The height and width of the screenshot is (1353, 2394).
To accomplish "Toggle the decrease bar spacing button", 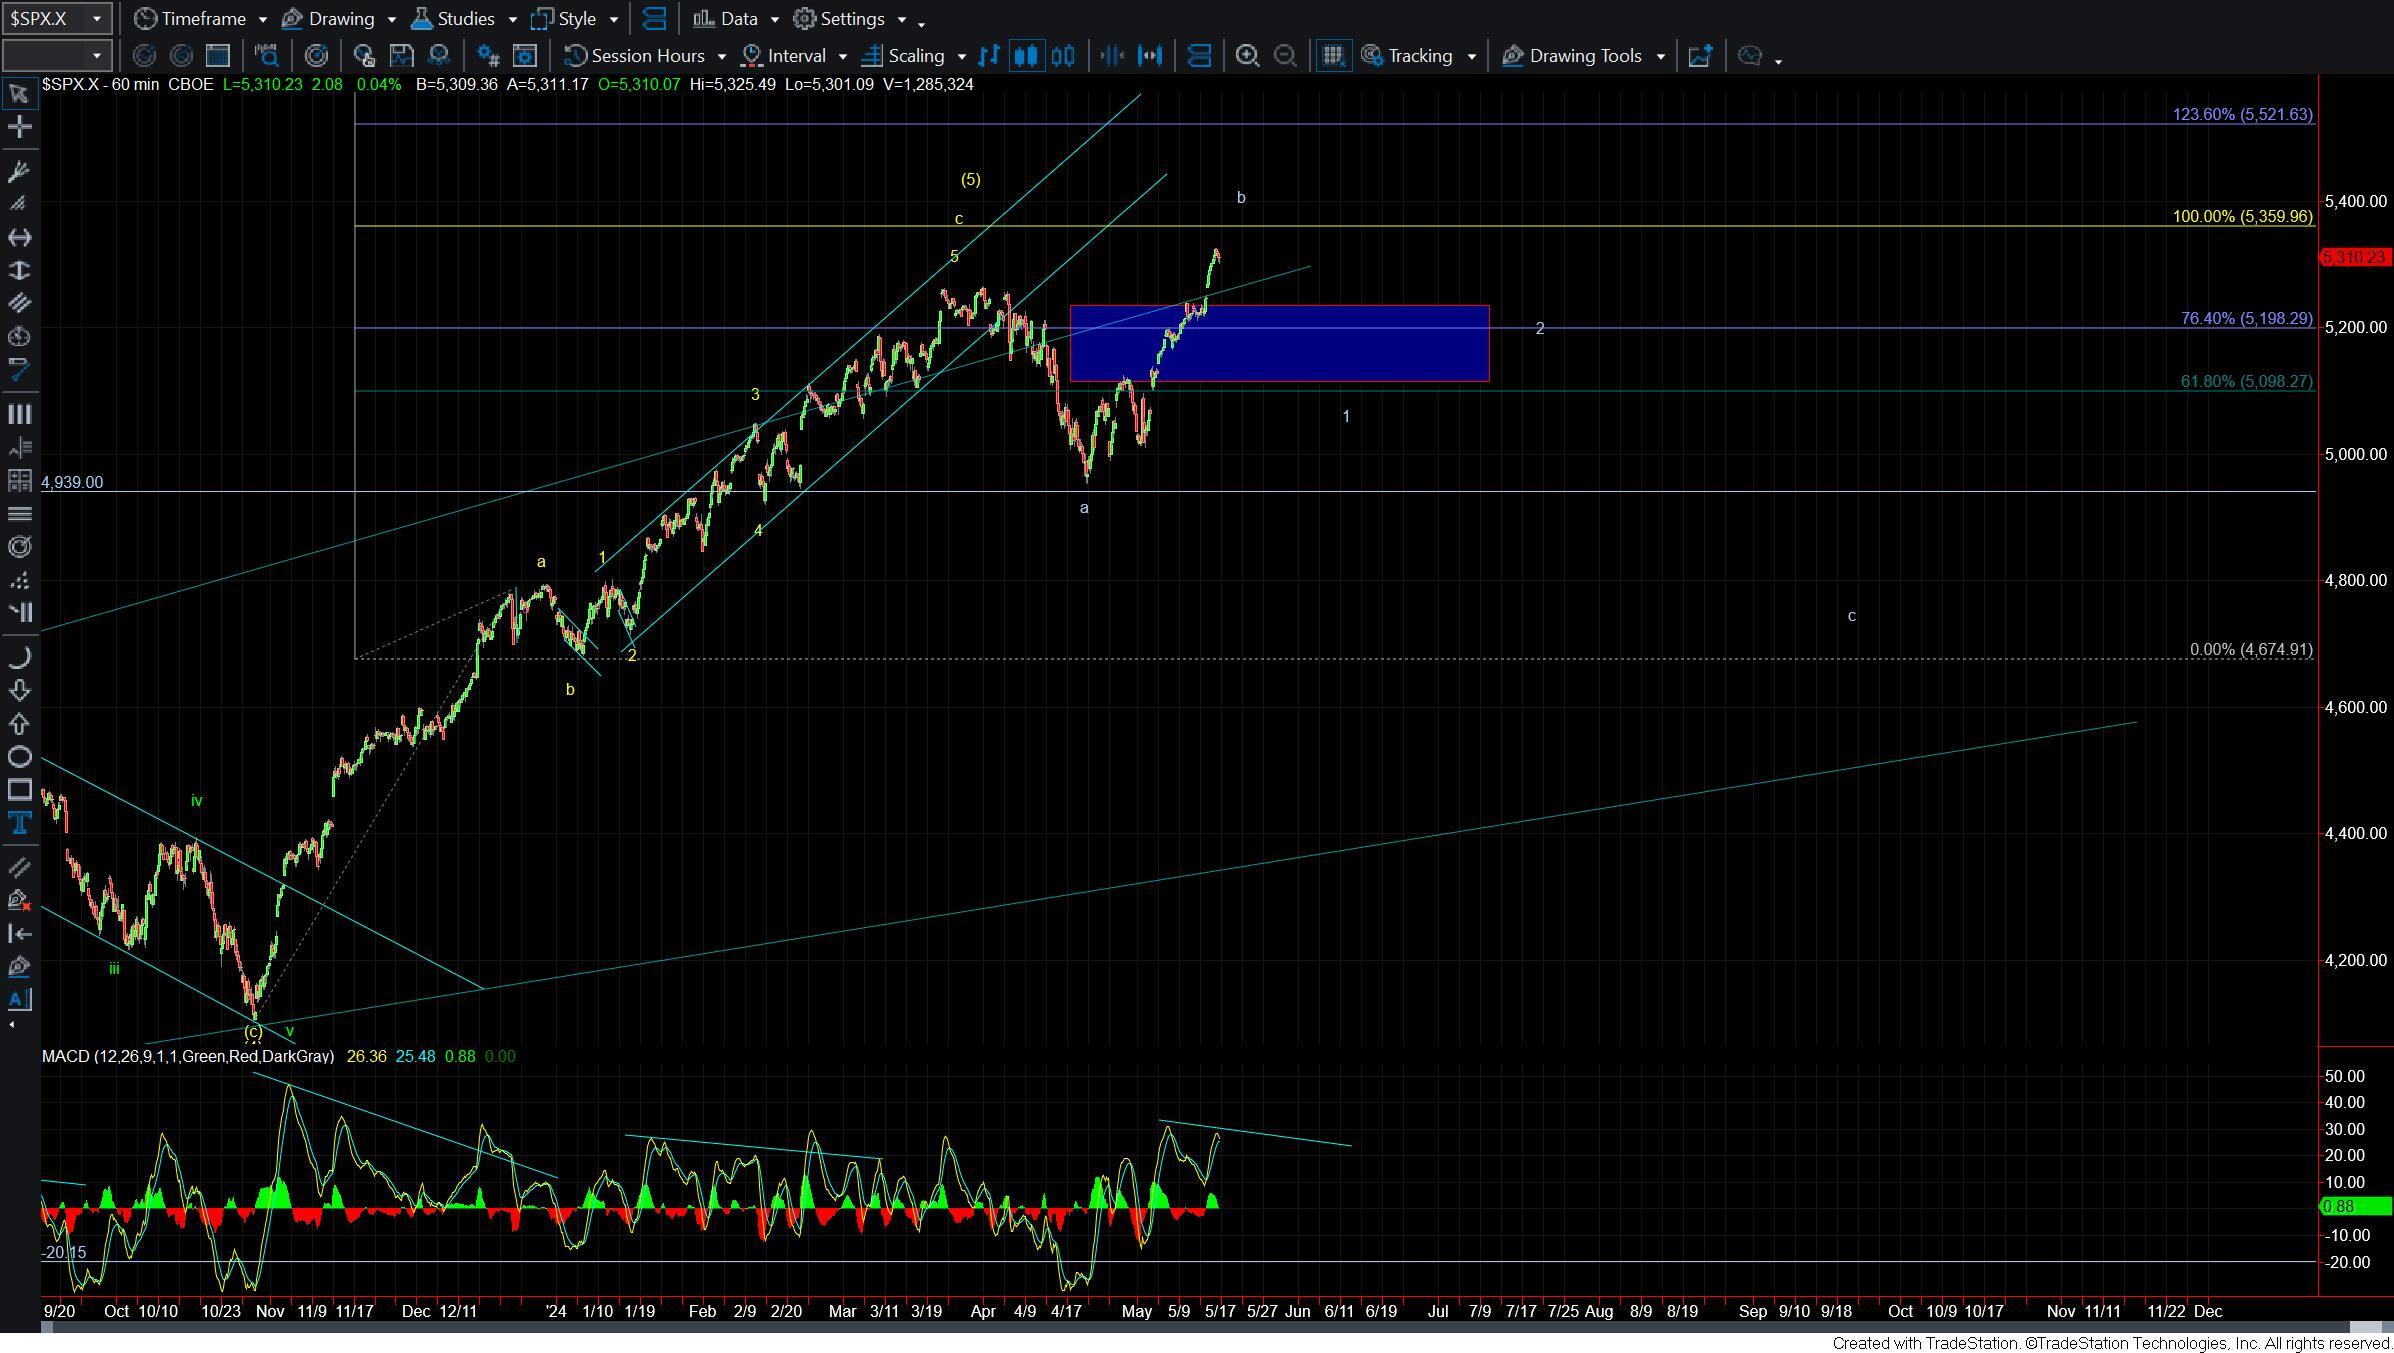I will pyautogui.click(x=1112, y=56).
